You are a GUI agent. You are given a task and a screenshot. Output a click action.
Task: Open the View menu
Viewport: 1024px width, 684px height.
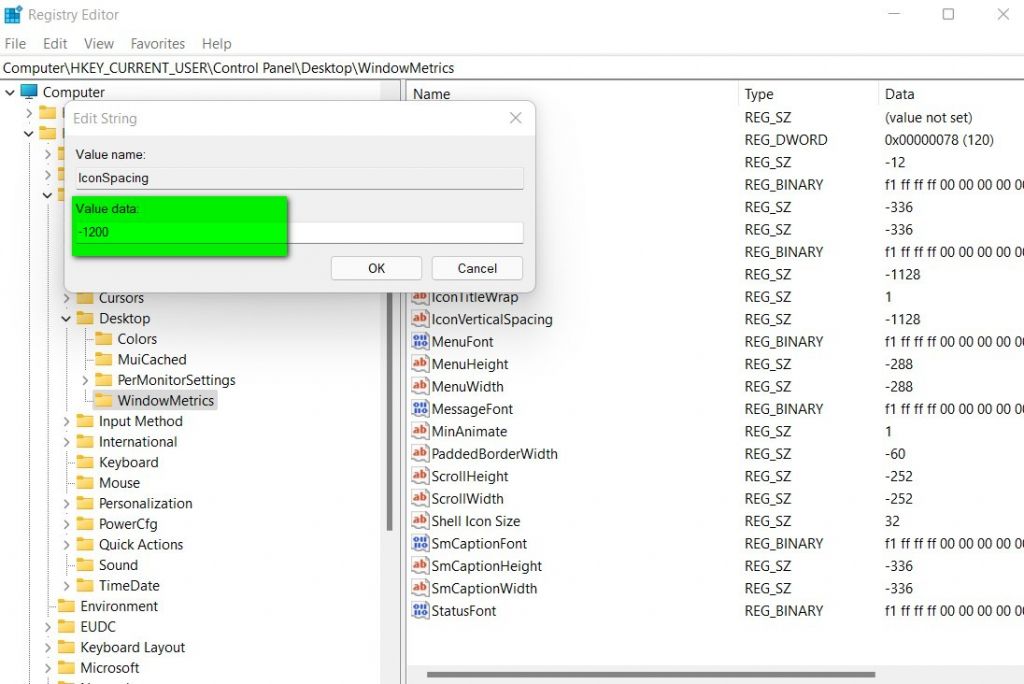98,44
